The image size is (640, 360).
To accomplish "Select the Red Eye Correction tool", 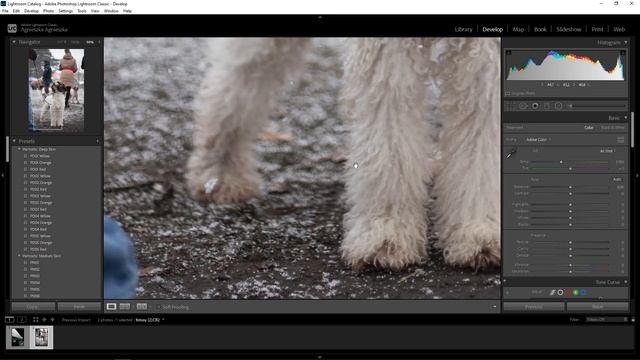I will tap(535, 106).
